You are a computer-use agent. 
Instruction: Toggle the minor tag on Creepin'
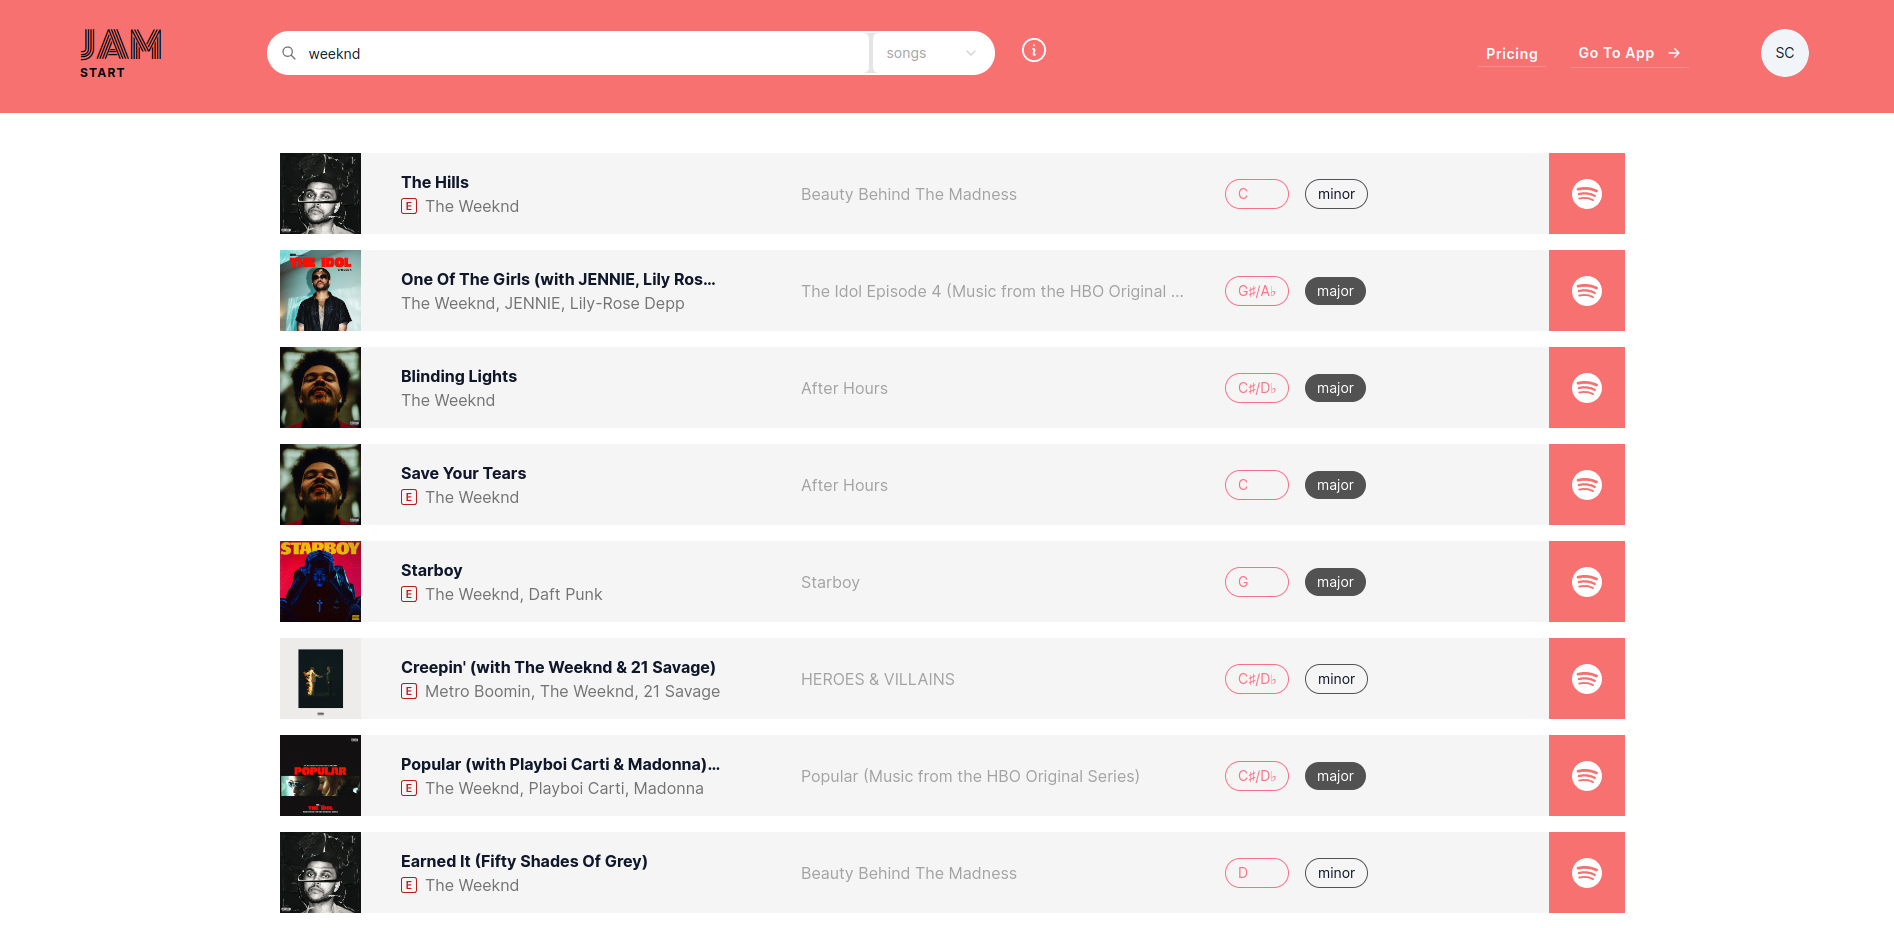(1335, 679)
